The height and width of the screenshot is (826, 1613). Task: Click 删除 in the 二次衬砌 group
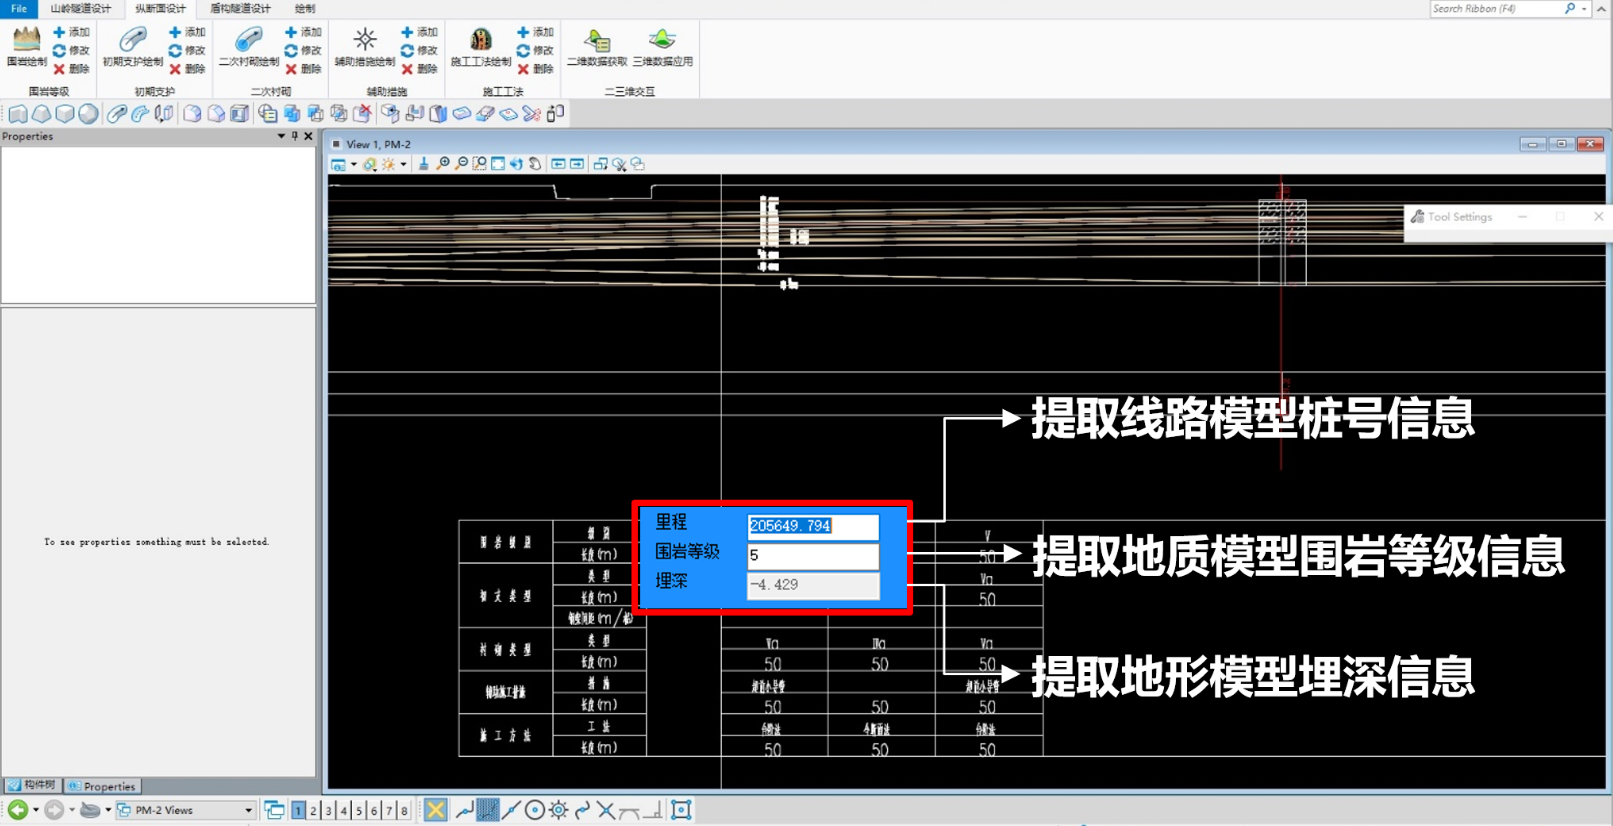(303, 69)
